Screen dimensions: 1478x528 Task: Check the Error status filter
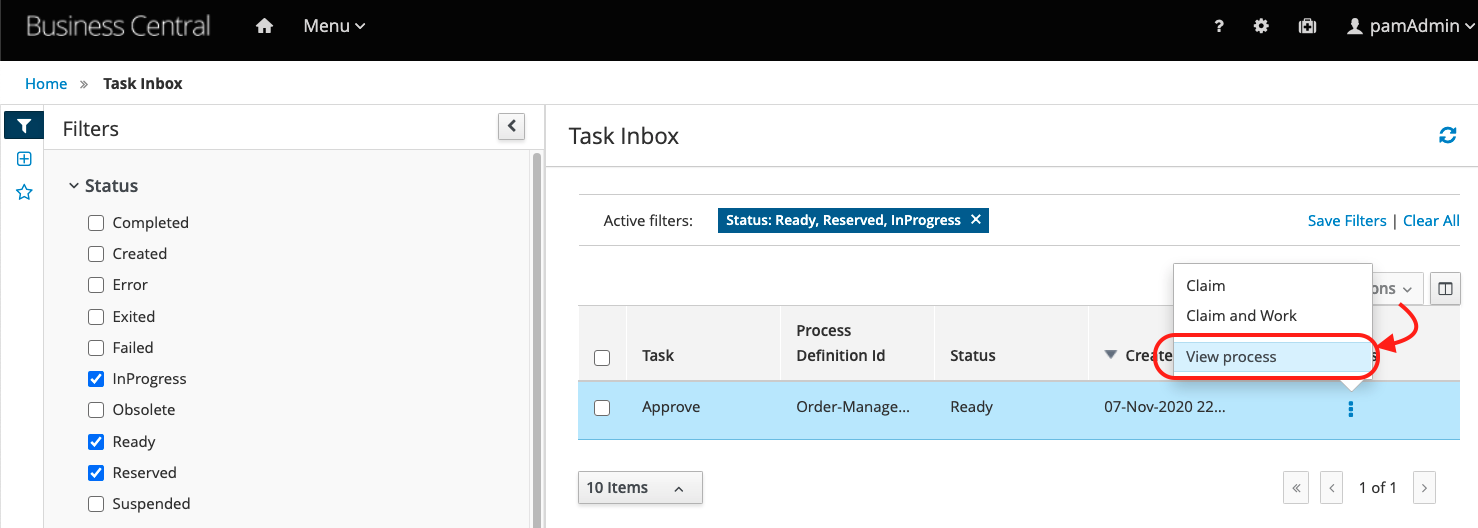(x=96, y=285)
